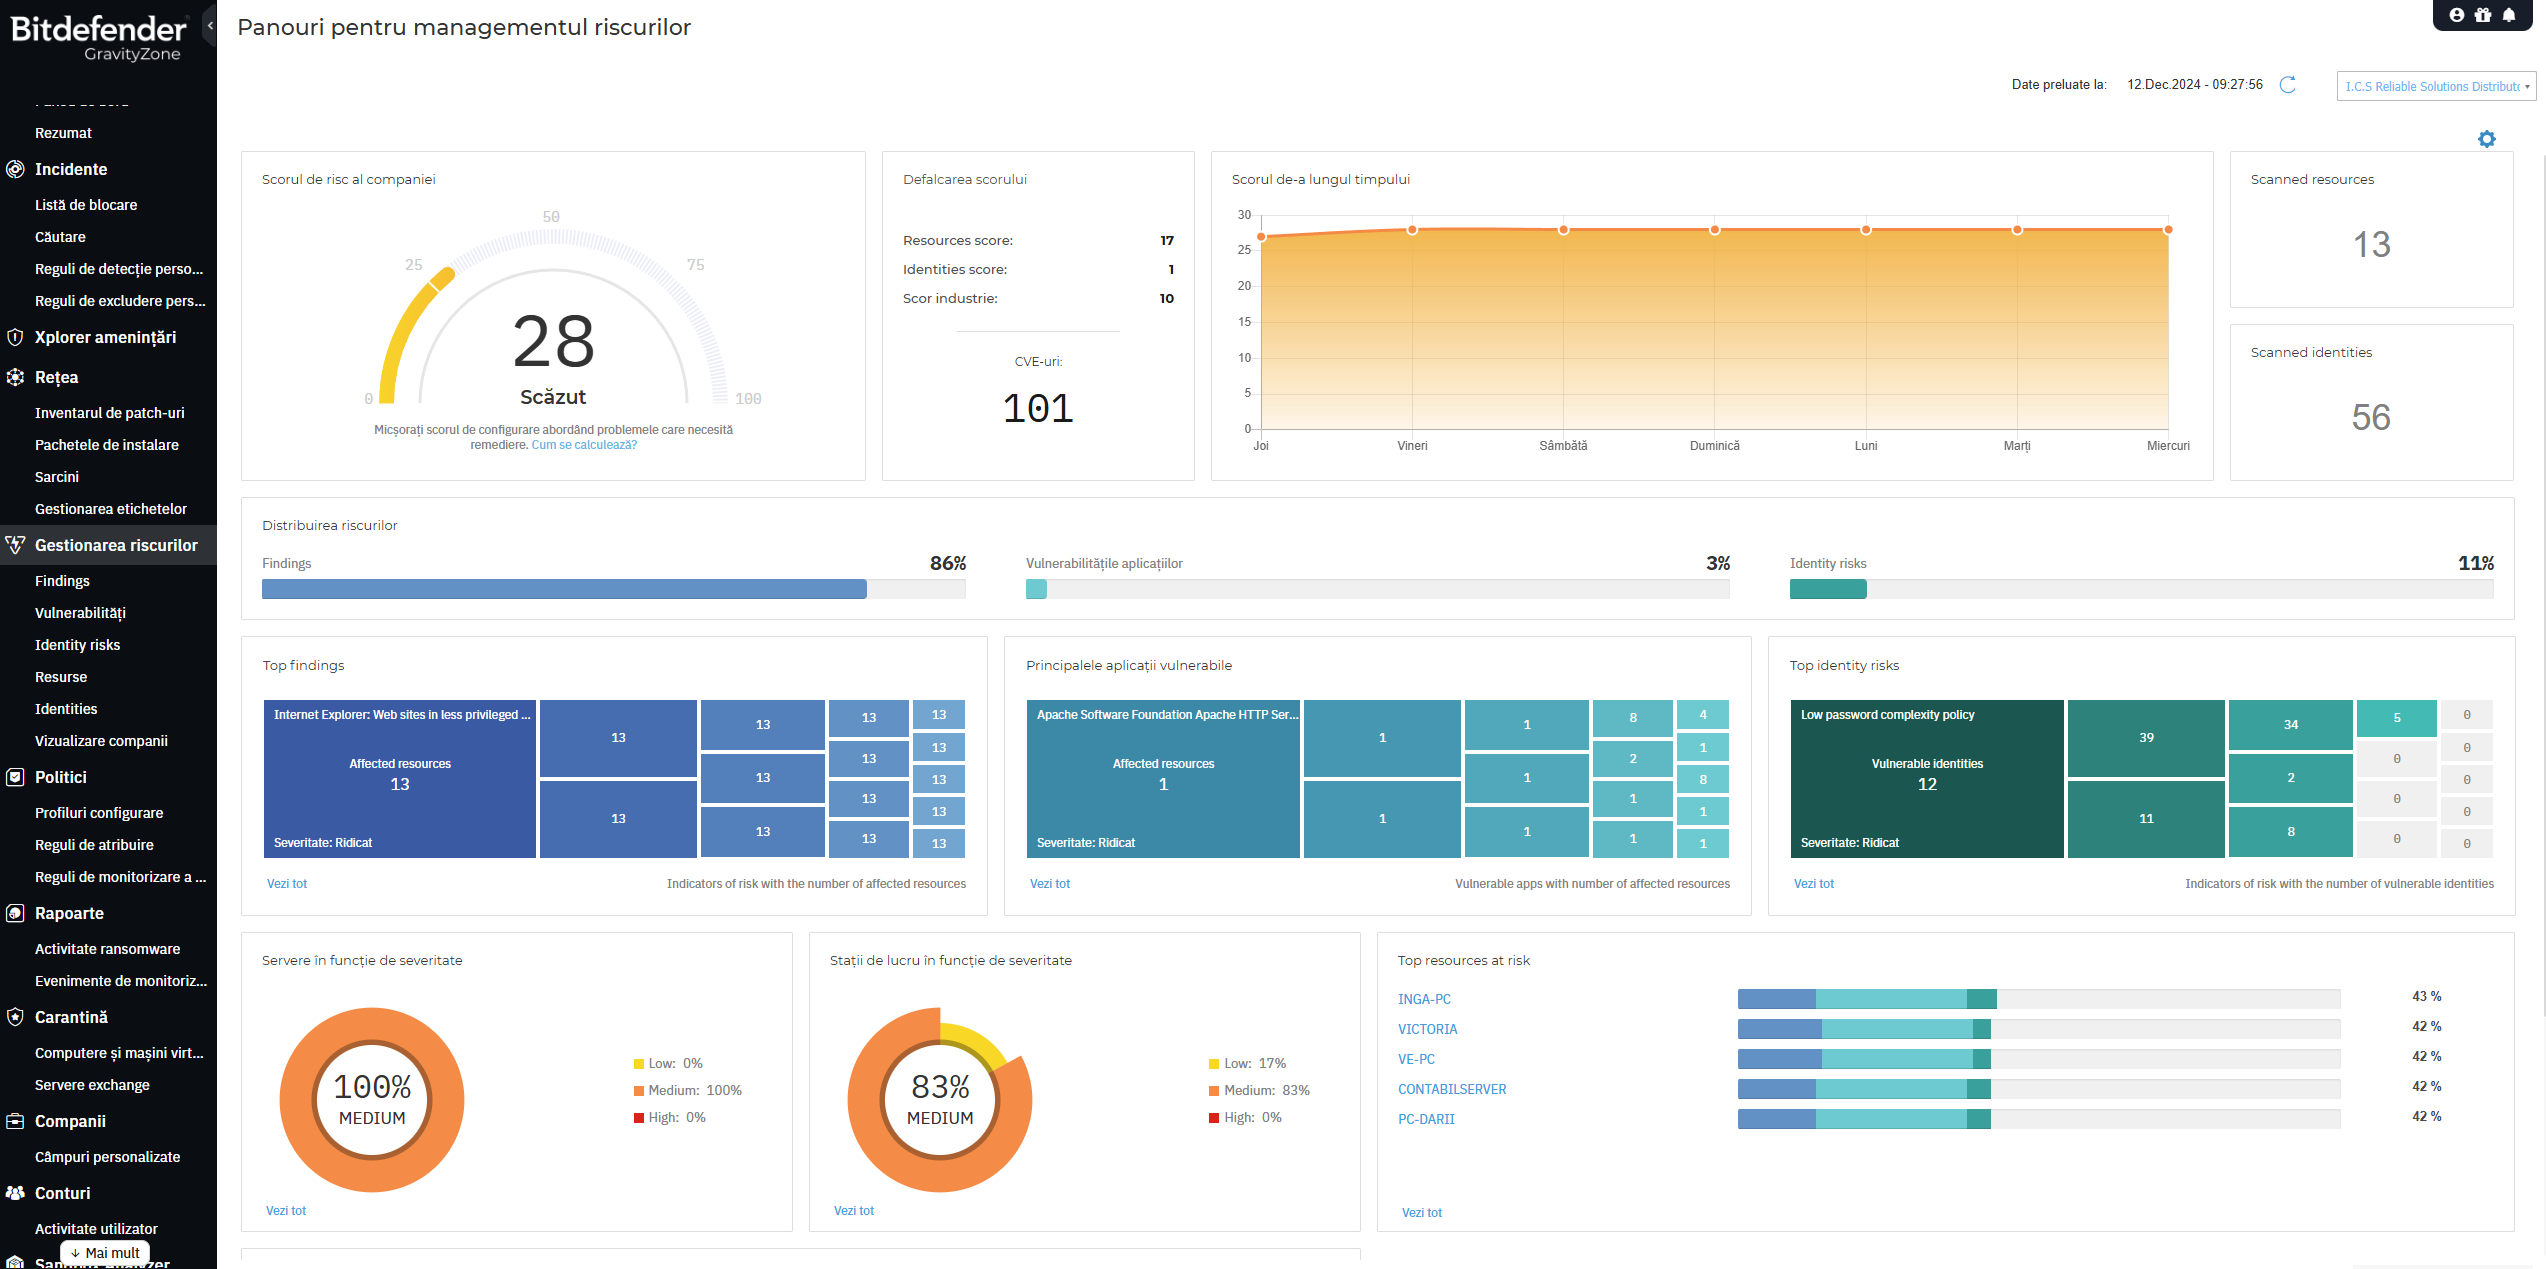Click the Internet Explorer finding tile
Image resolution: width=2546 pixels, height=1269 pixels.
click(400, 779)
